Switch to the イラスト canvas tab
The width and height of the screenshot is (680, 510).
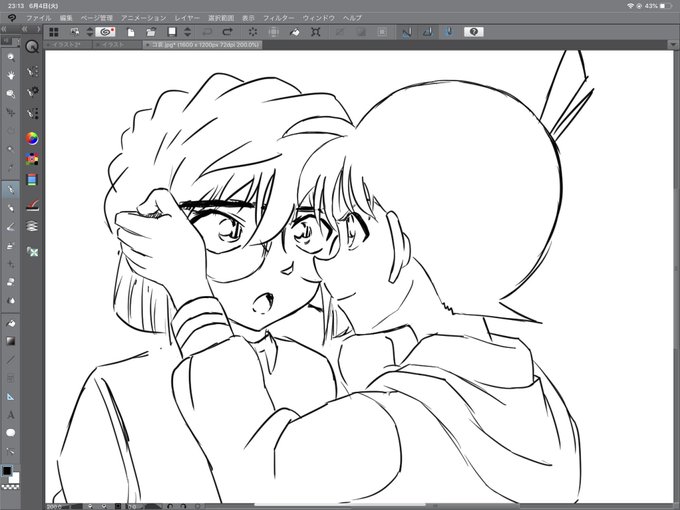point(117,45)
